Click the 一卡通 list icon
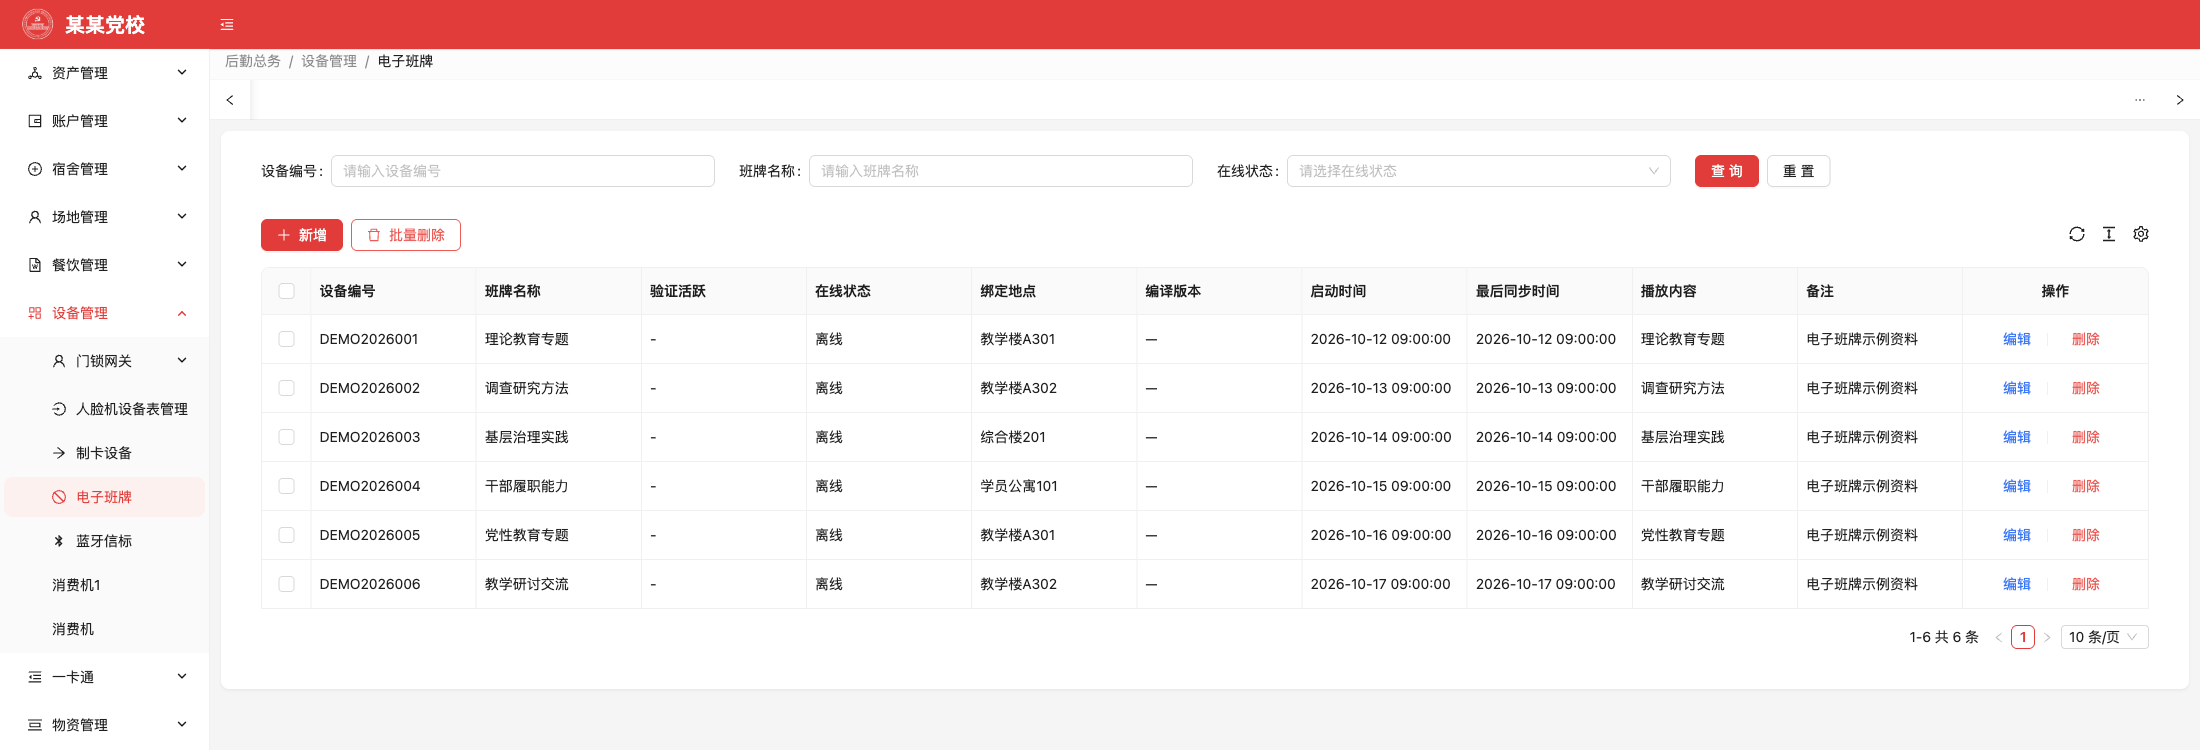The height and width of the screenshot is (750, 2200). (35, 677)
